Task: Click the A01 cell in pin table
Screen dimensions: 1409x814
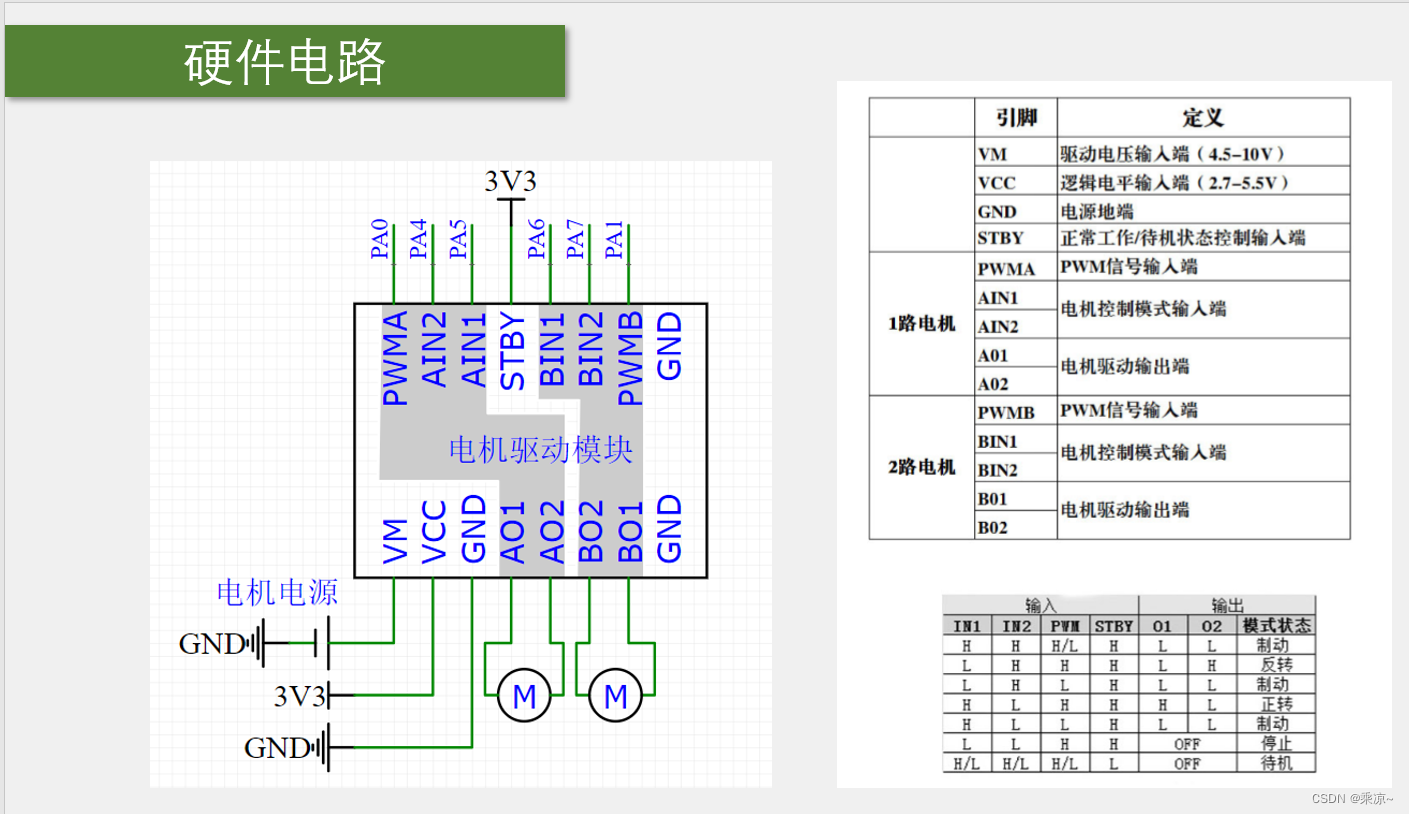Action: (x=1016, y=355)
